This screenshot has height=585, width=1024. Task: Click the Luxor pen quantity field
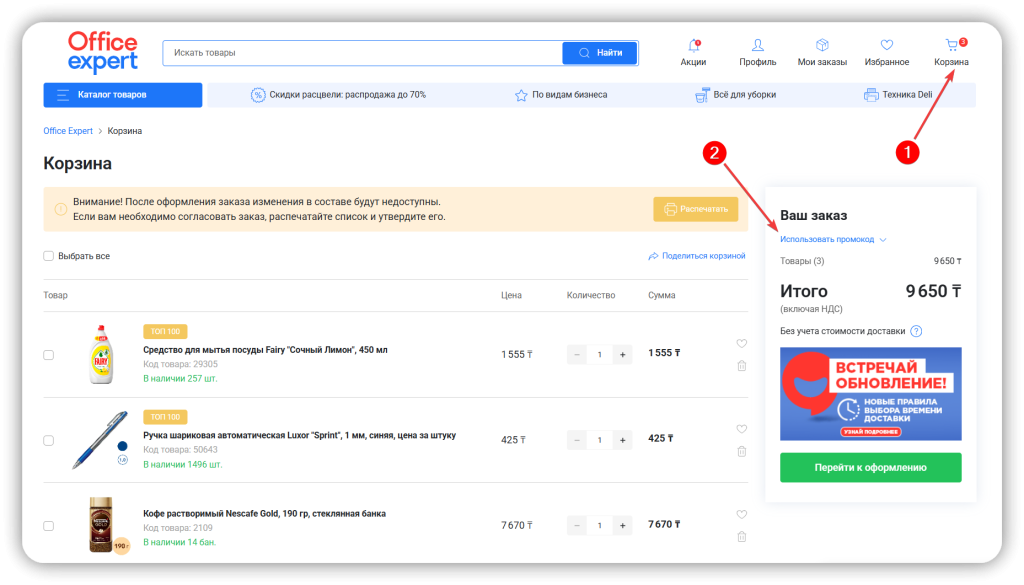[600, 440]
